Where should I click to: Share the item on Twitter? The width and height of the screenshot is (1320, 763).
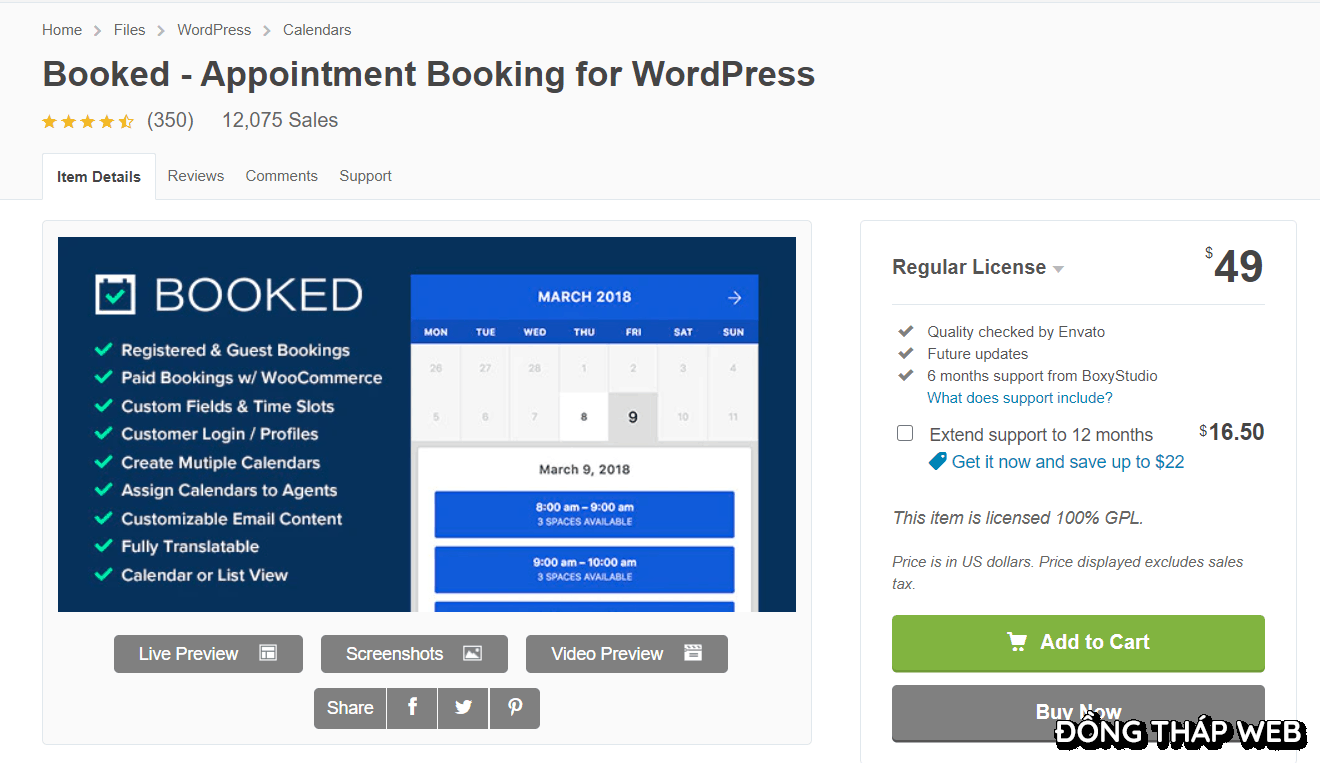(x=463, y=708)
